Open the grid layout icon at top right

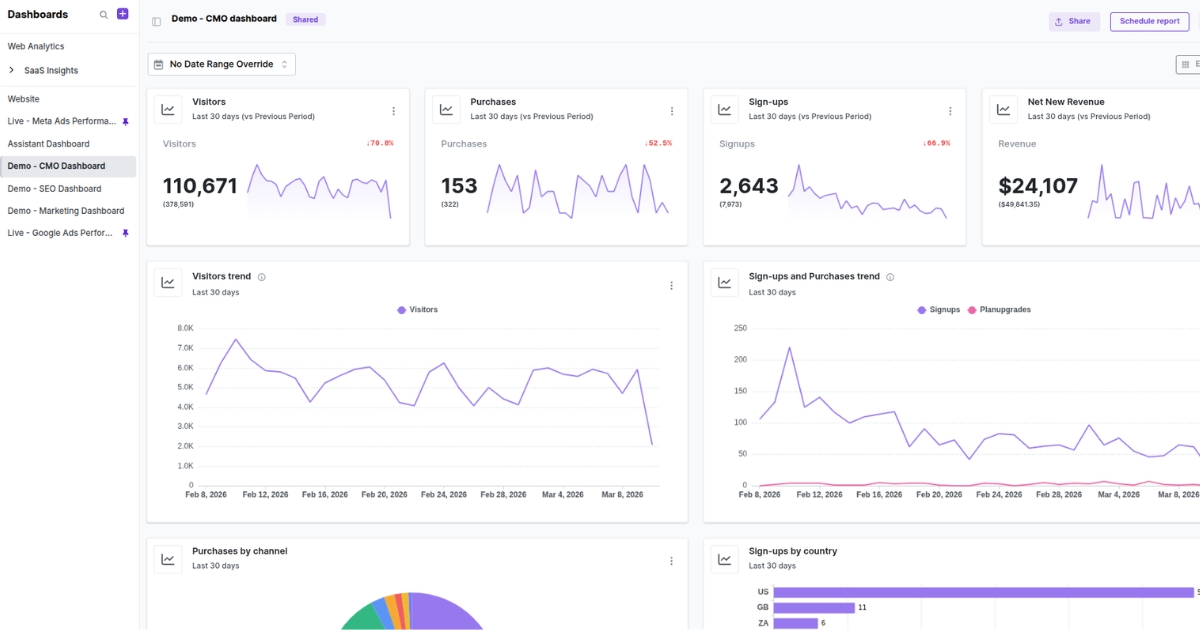pyautogui.click(x=1184, y=63)
